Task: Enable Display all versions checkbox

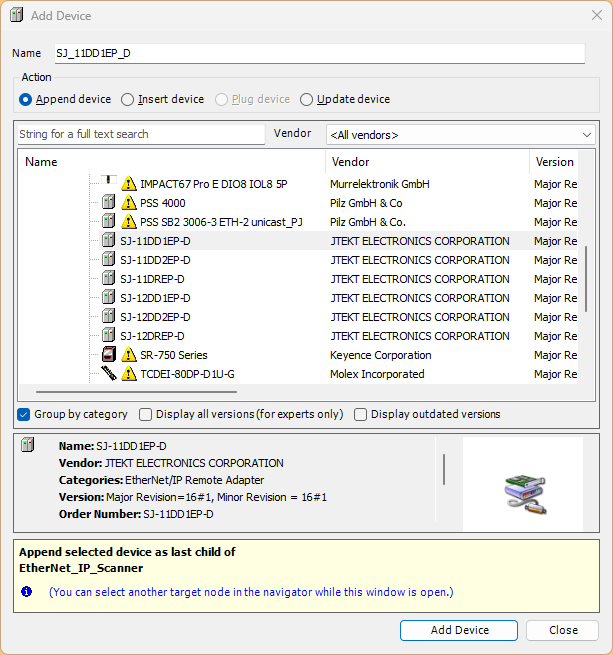Action: tap(145, 414)
